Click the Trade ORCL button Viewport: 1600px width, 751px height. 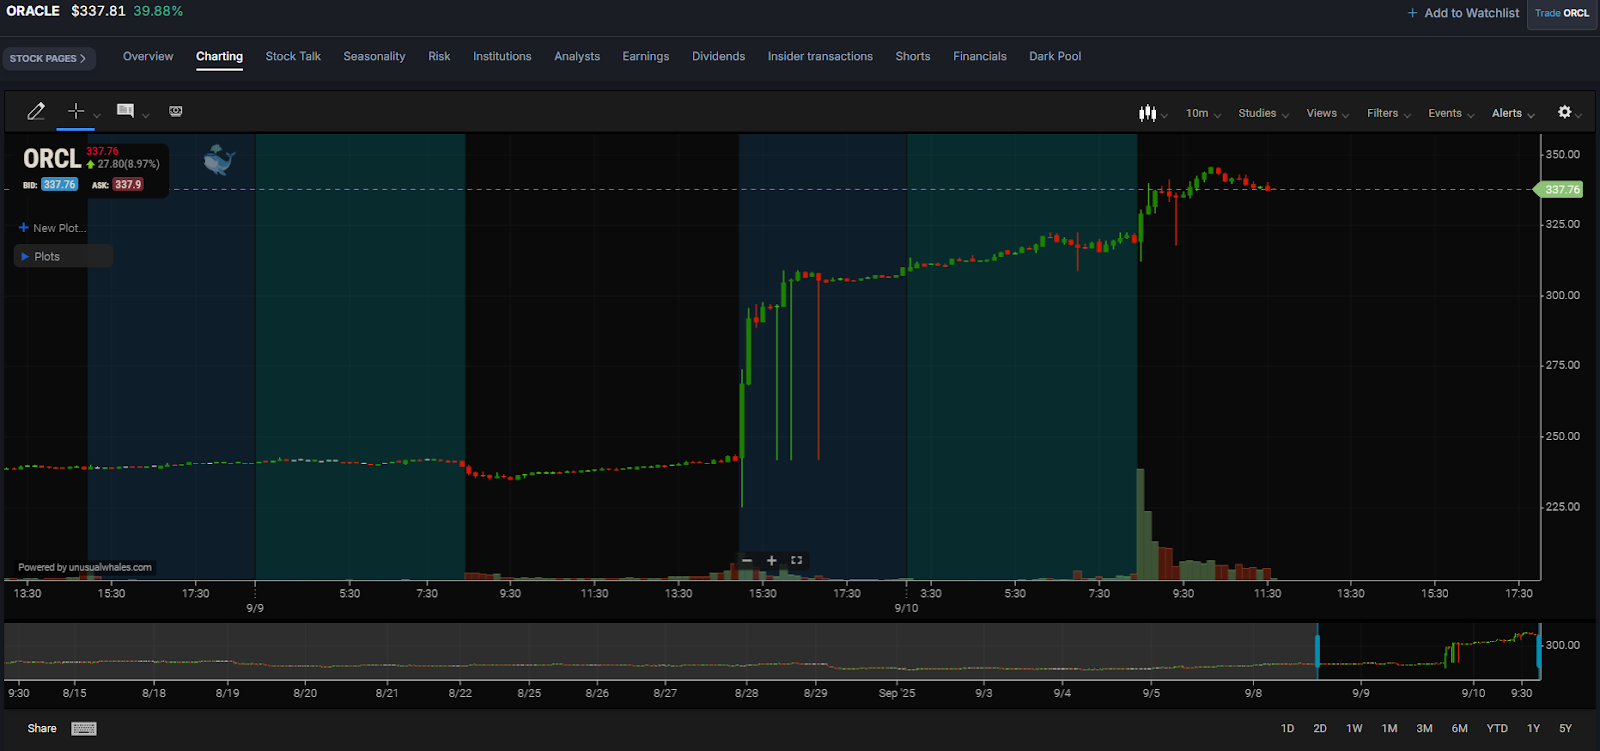(x=1562, y=13)
